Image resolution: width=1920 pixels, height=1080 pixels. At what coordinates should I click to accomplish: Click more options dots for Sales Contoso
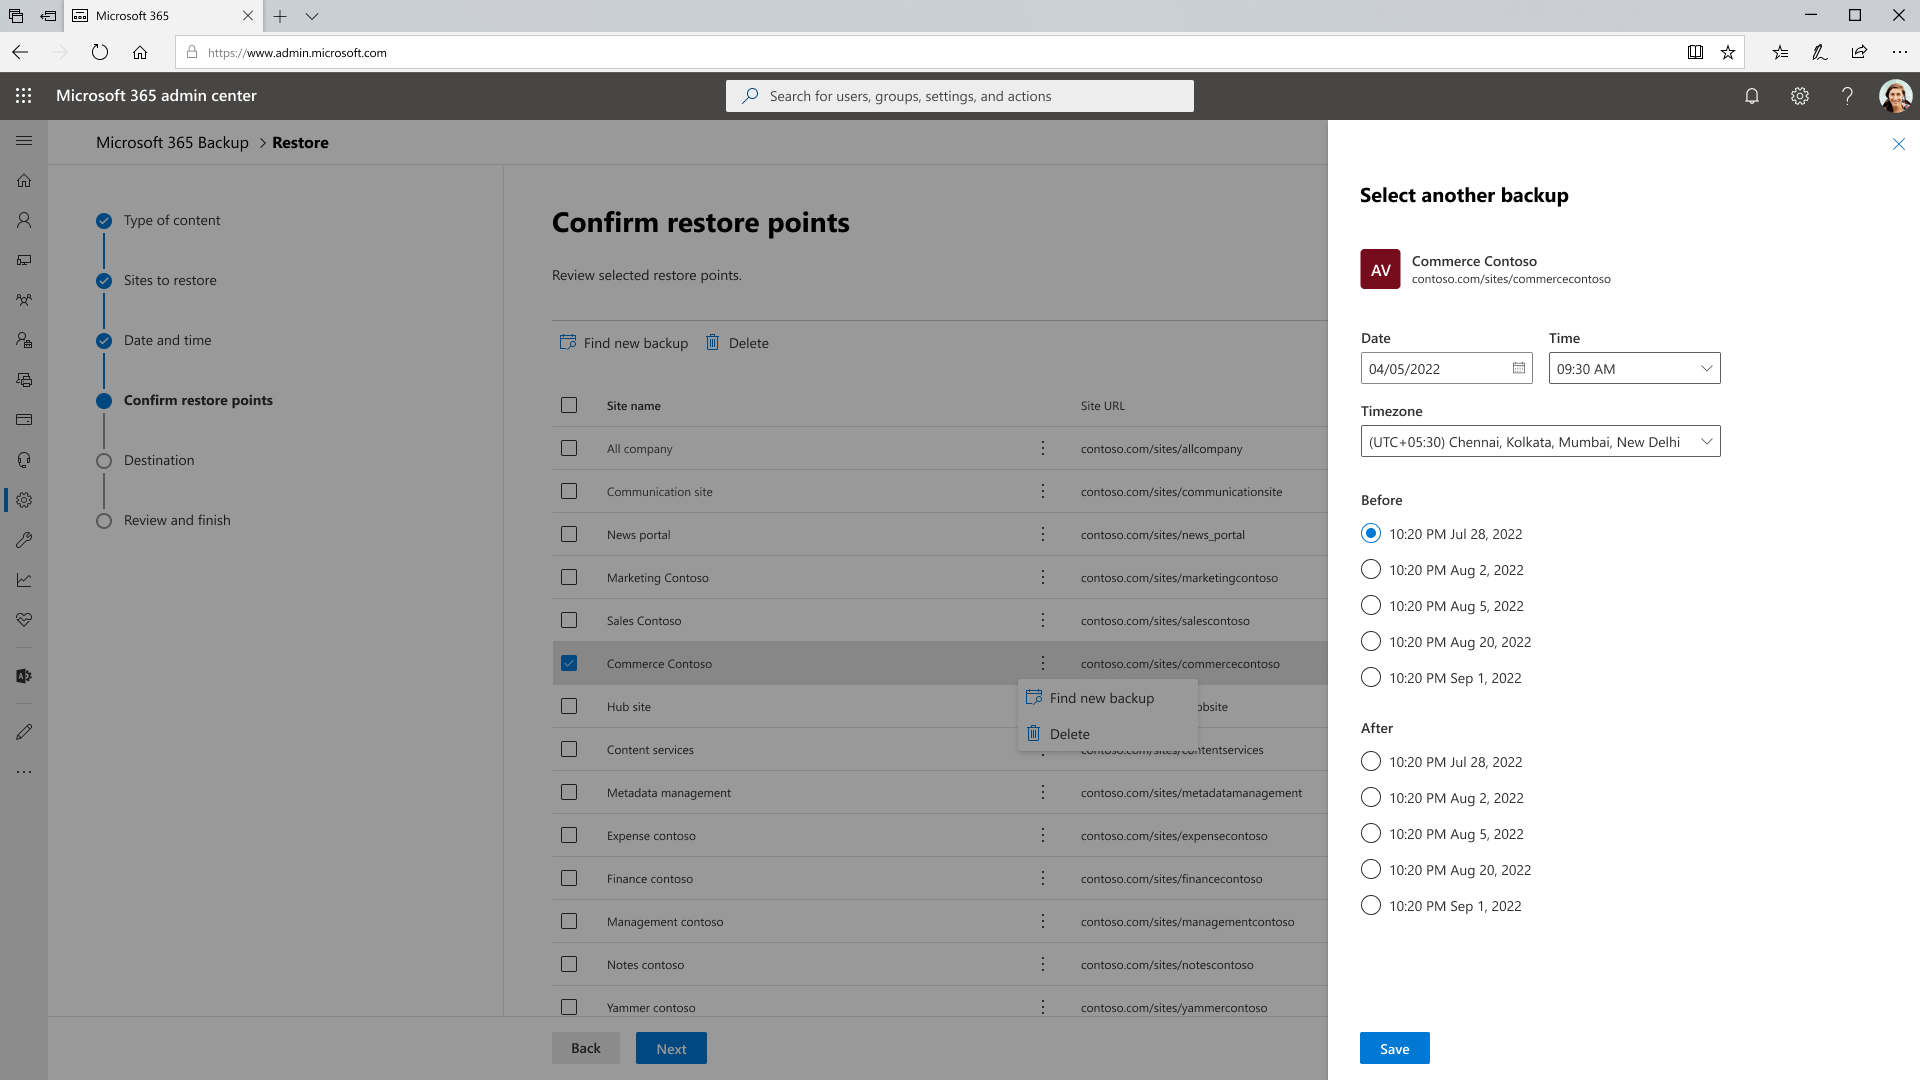pos(1042,621)
